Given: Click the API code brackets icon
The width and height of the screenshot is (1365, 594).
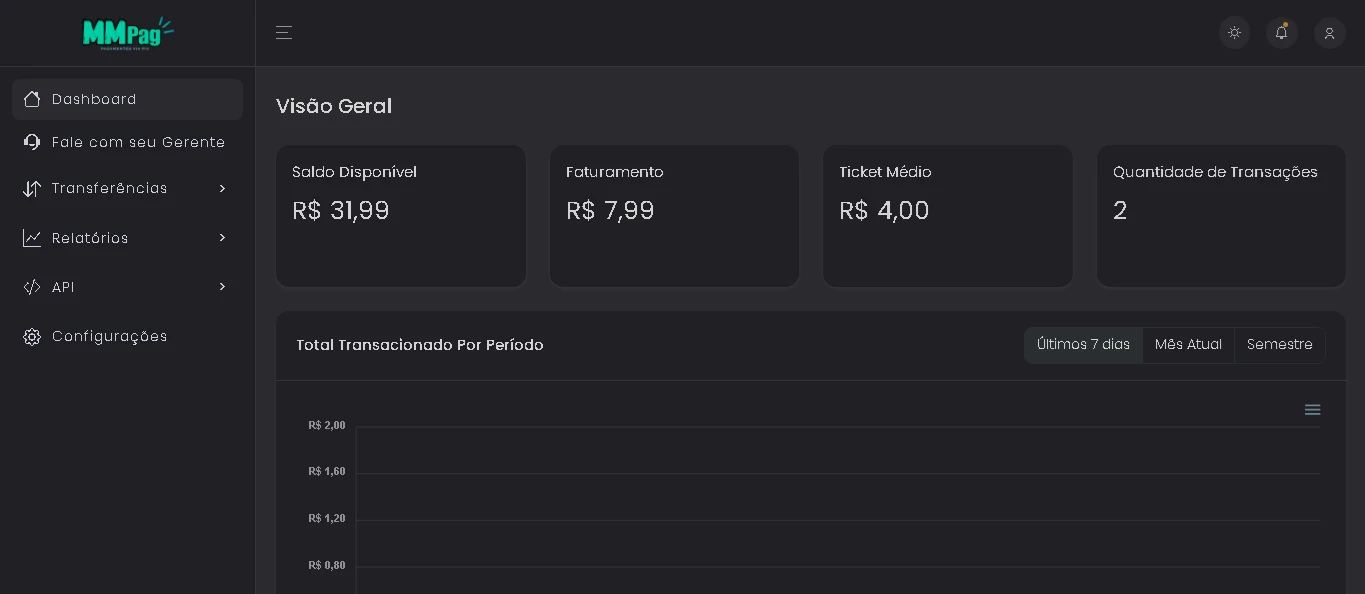Looking at the screenshot, I should 32,287.
